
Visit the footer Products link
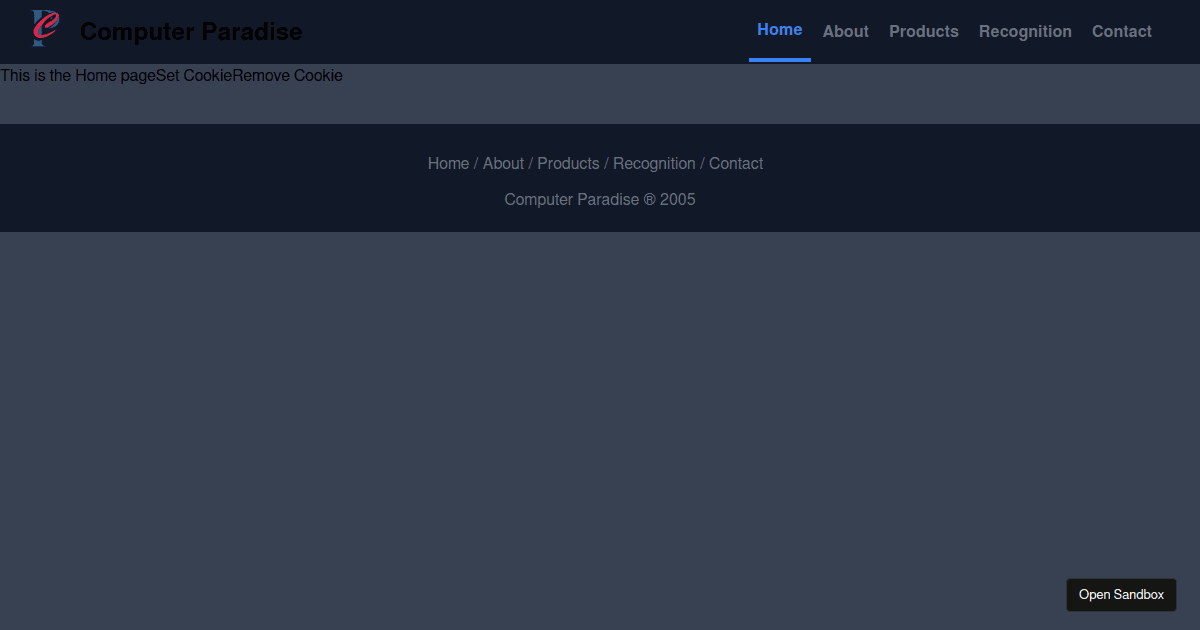click(x=568, y=164)
